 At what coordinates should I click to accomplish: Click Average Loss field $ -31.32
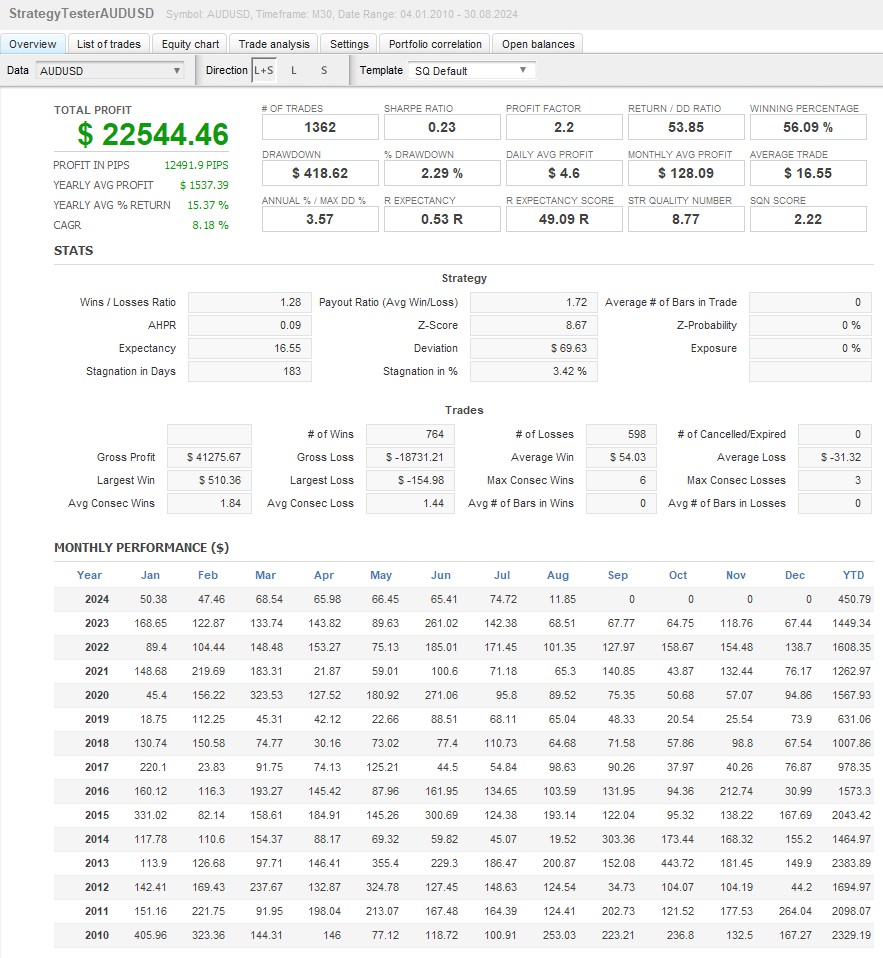tap(835, 457)
